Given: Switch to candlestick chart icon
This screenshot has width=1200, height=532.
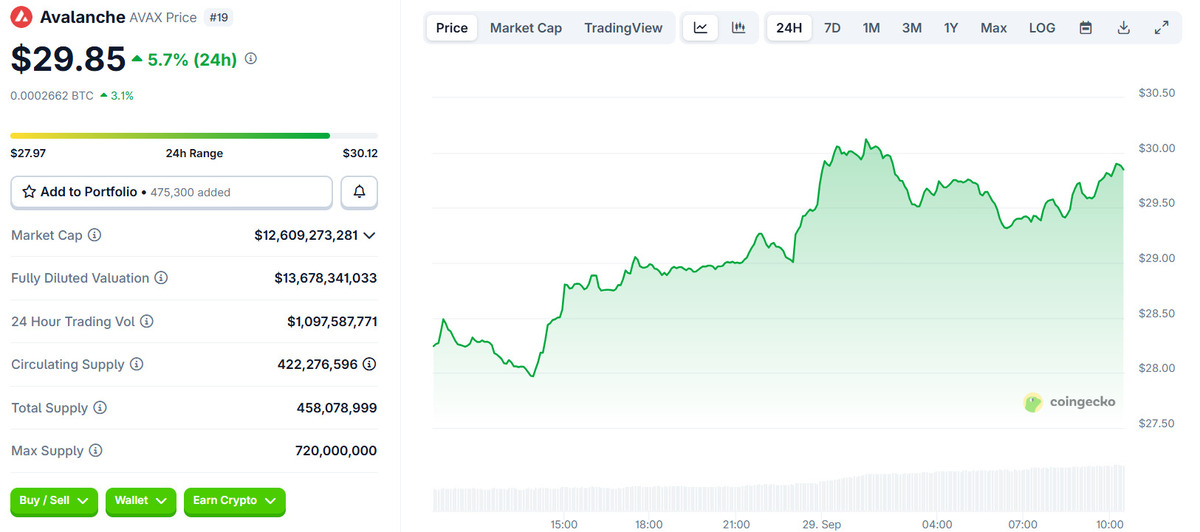Looking at the screenshot, I should coord(738,28).
